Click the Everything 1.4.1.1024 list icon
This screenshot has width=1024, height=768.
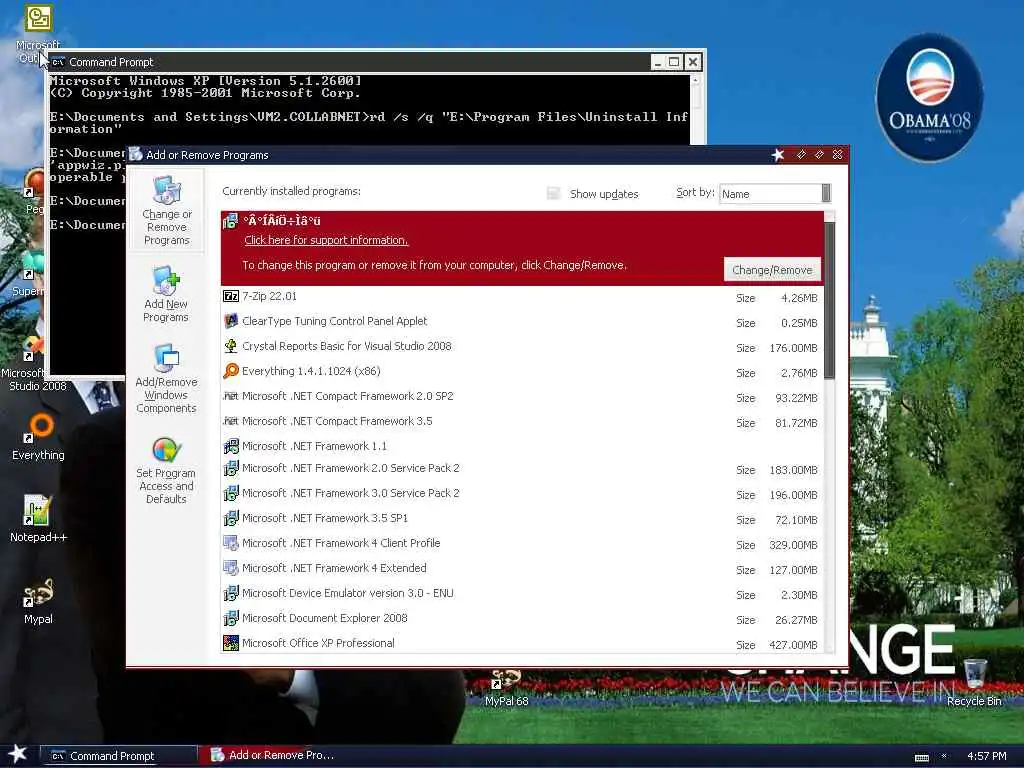(x=231, y=371)
